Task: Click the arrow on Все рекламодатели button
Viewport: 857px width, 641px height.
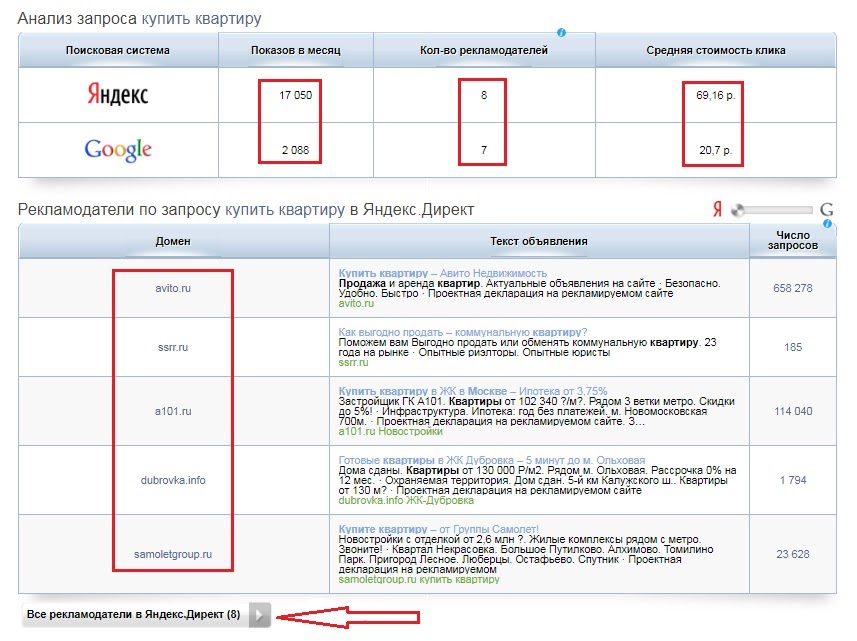Action: [260, 615]
